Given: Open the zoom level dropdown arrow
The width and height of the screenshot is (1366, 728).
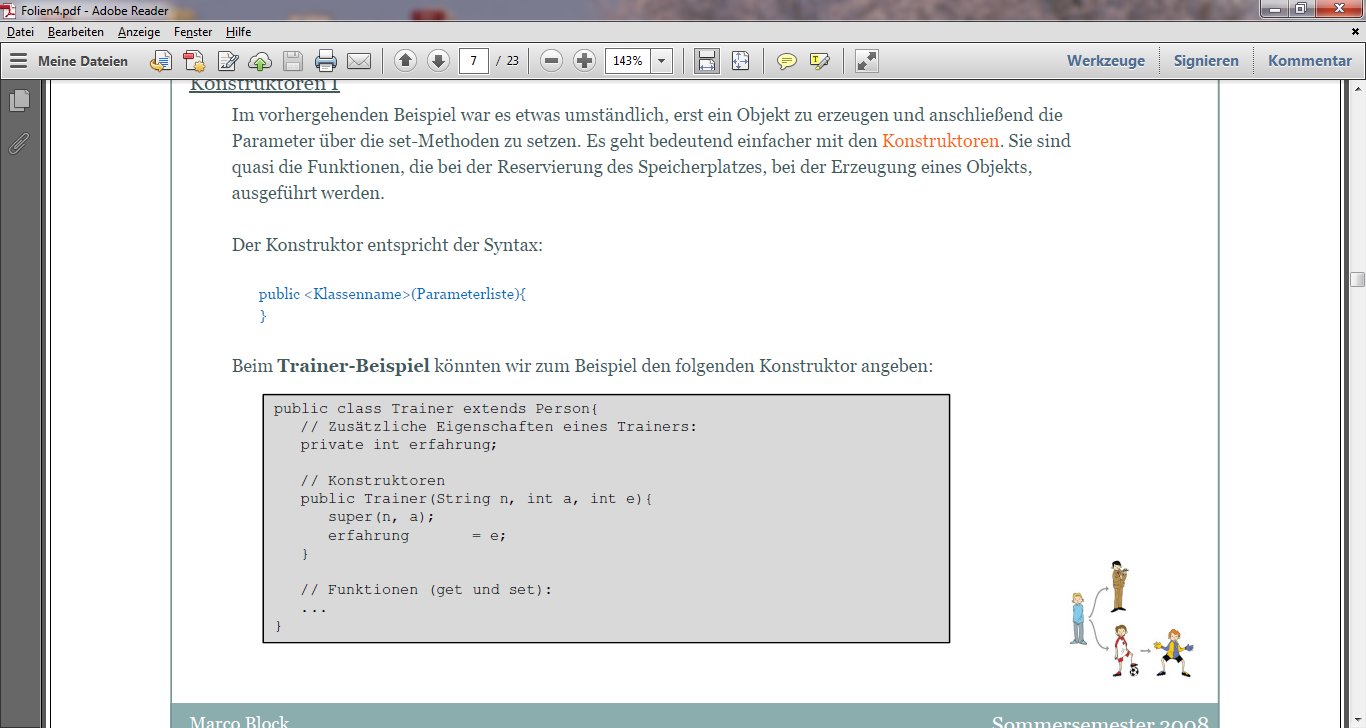Looking at the screenshot, I should [662, 61].
